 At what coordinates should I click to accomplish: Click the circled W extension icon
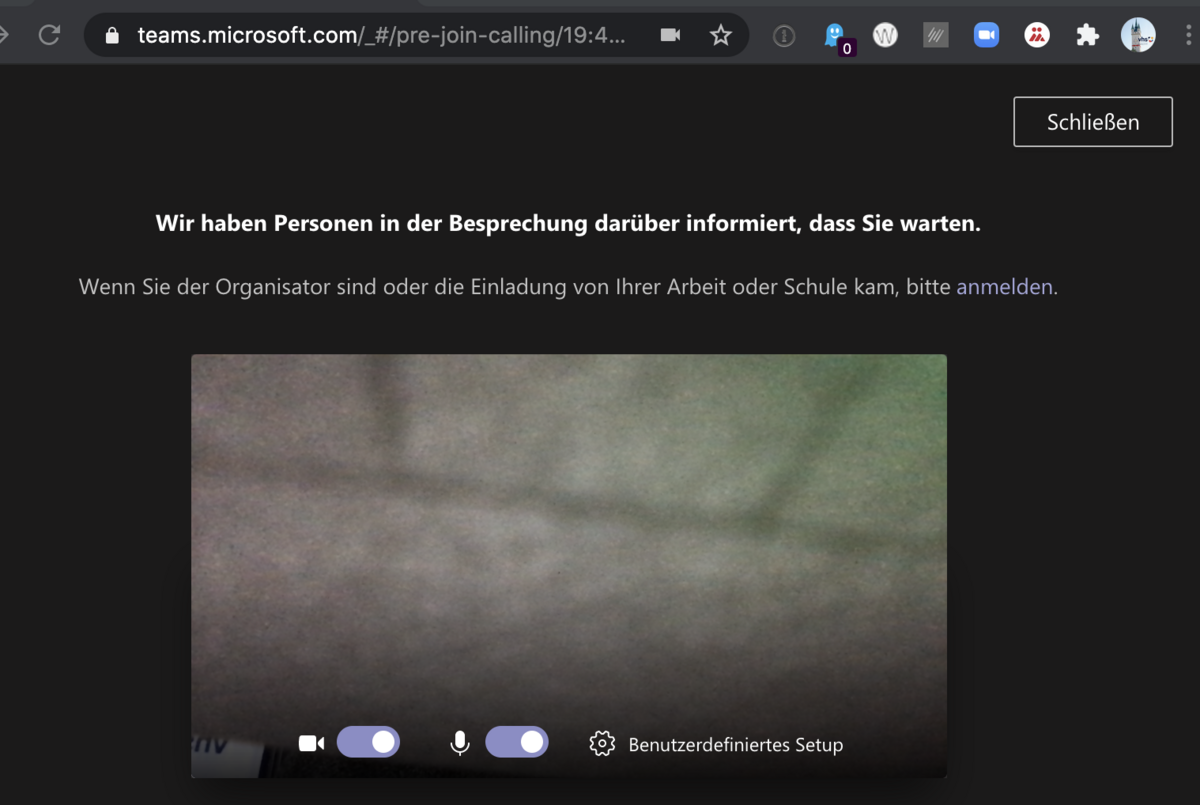tap(885, 36)
